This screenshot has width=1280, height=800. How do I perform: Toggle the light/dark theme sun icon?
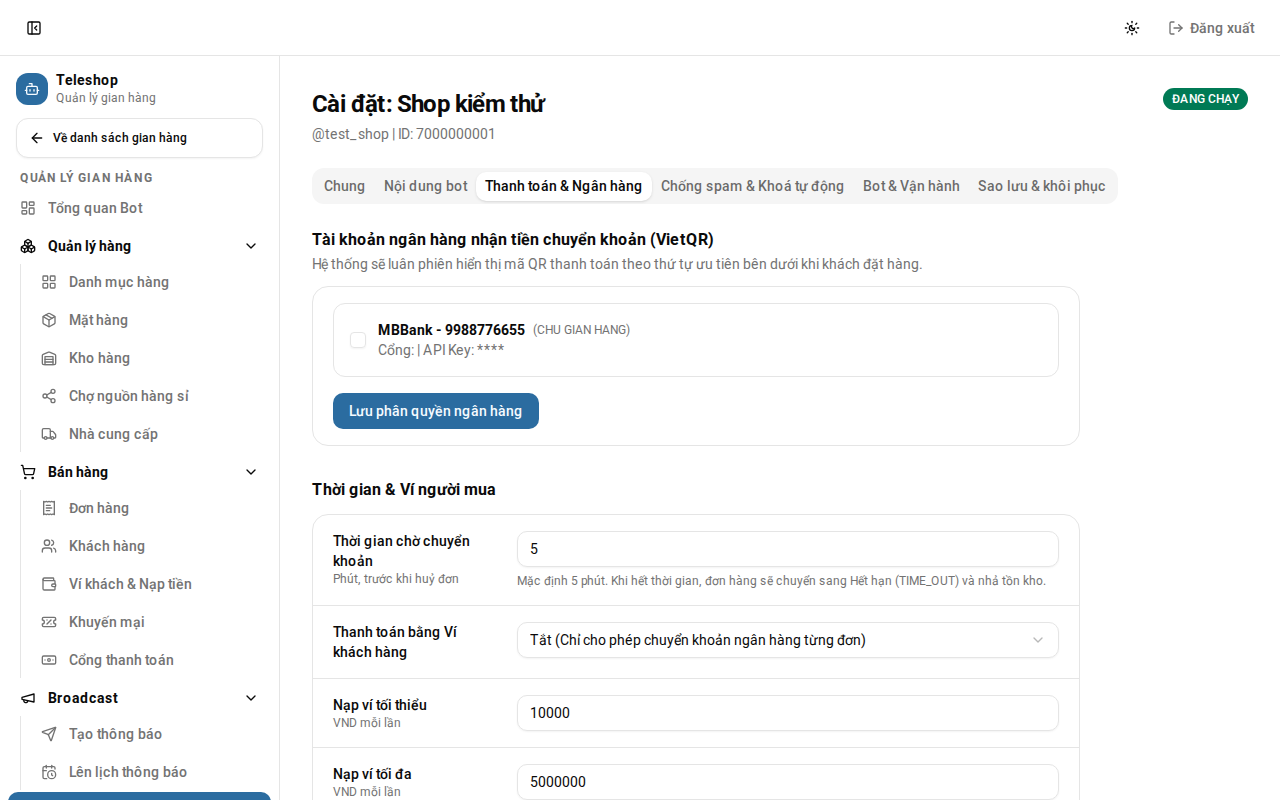tap(1132, 28)
